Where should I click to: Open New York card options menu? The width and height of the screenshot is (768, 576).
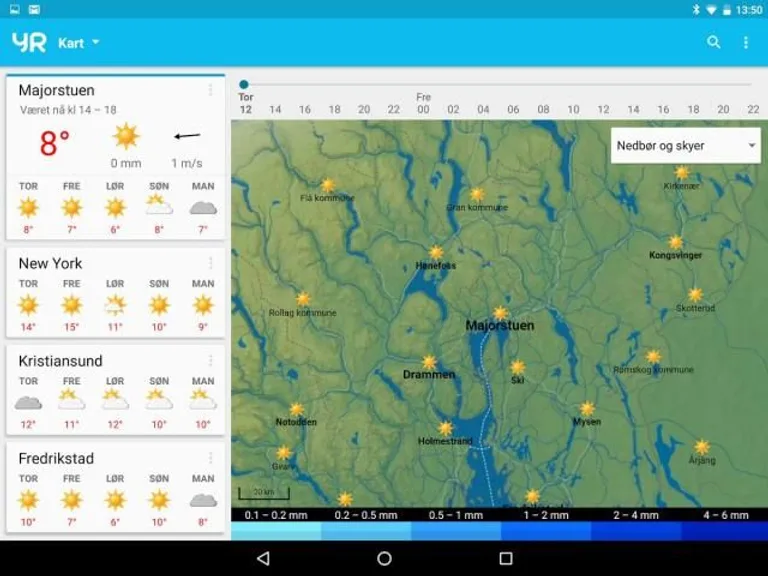tap(210, 263)
